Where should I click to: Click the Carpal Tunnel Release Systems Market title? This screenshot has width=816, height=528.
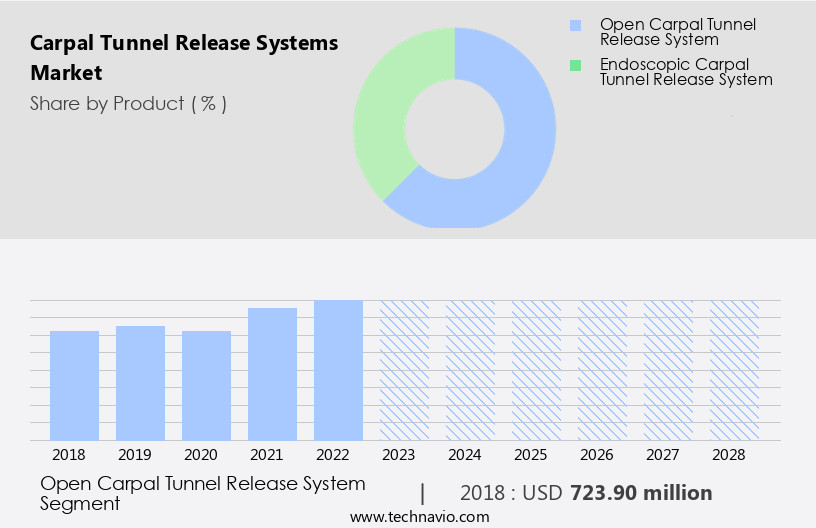click(184, 58)
